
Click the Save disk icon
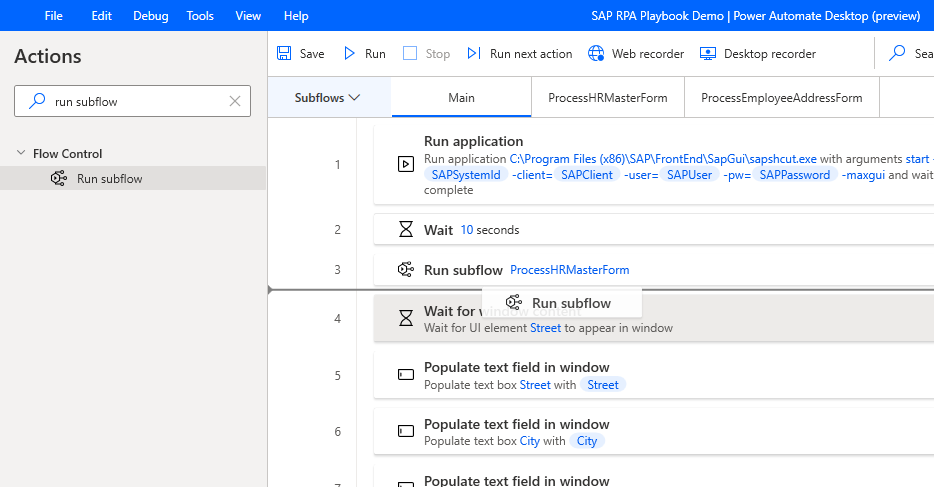[x=284, y=54]
